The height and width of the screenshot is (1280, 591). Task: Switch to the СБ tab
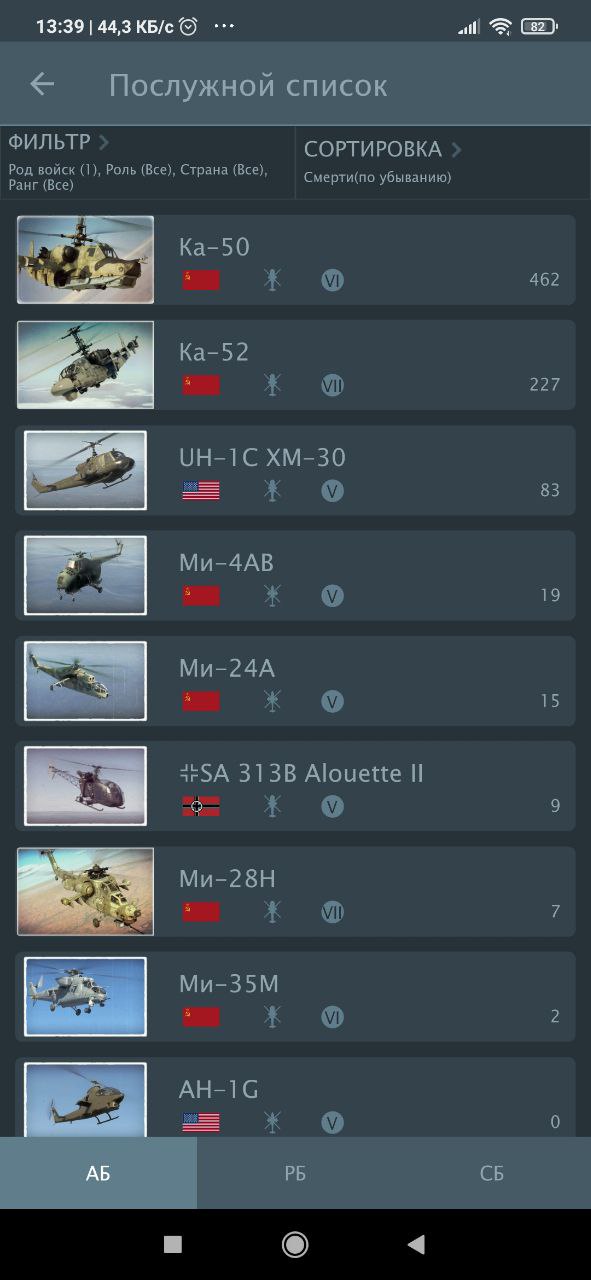pos(492,1173)
